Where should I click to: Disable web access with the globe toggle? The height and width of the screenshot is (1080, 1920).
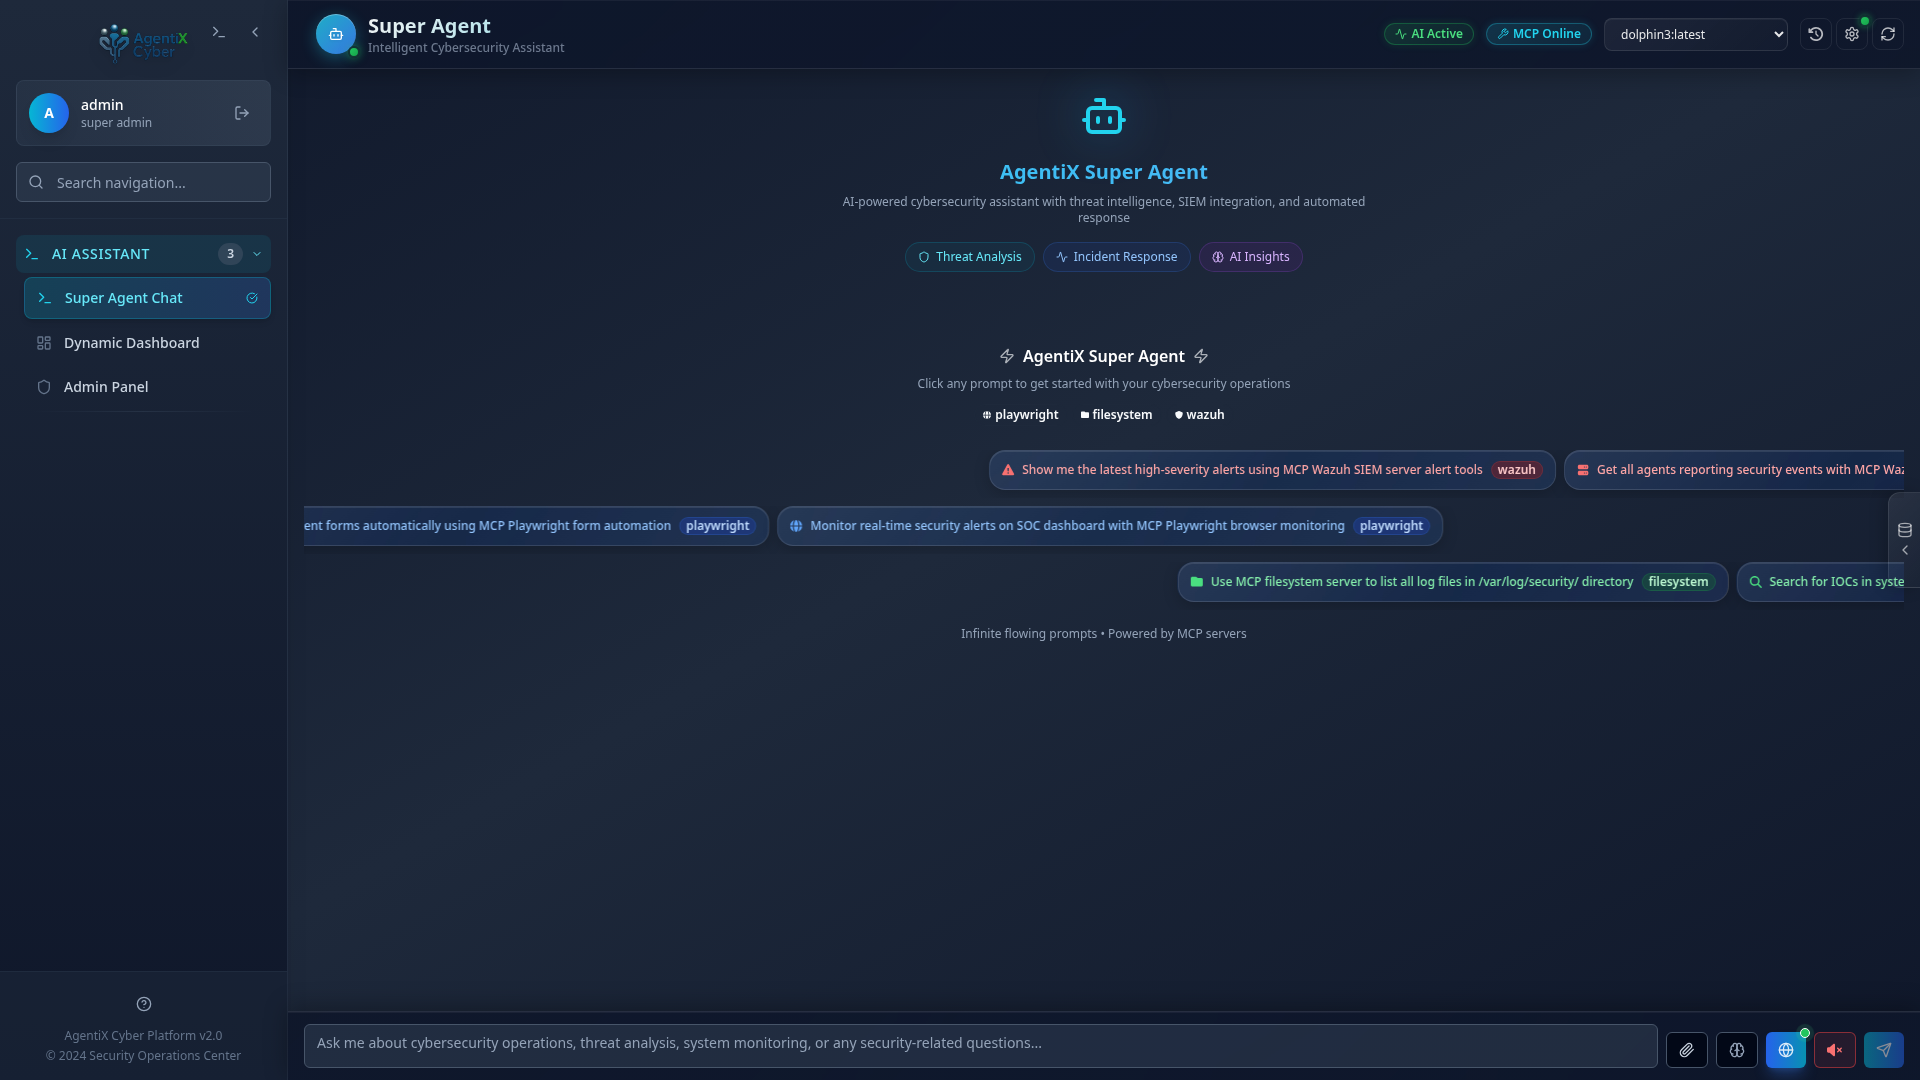point(1786,1049)
